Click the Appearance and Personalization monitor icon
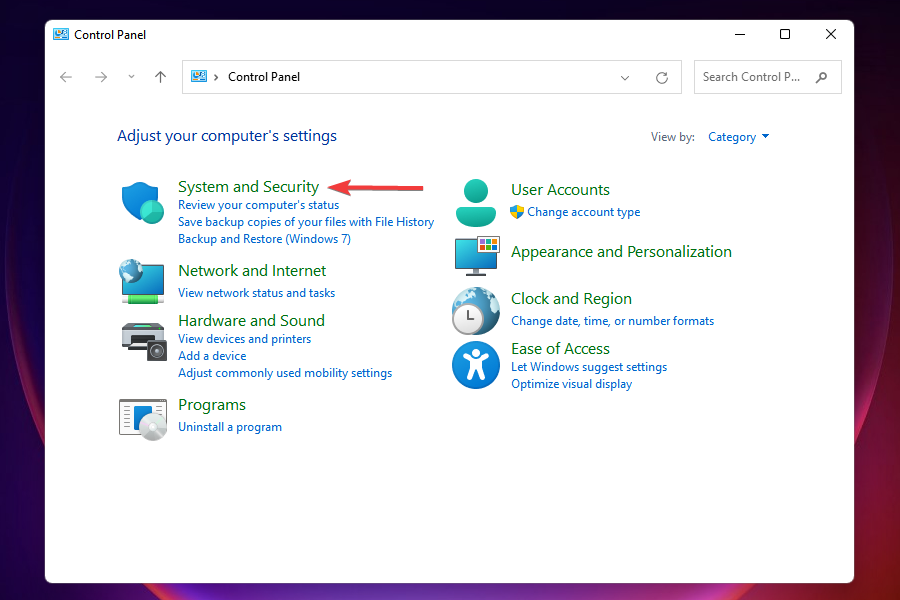The width and height of the screenshot is (900, 600). coord(477,256)
